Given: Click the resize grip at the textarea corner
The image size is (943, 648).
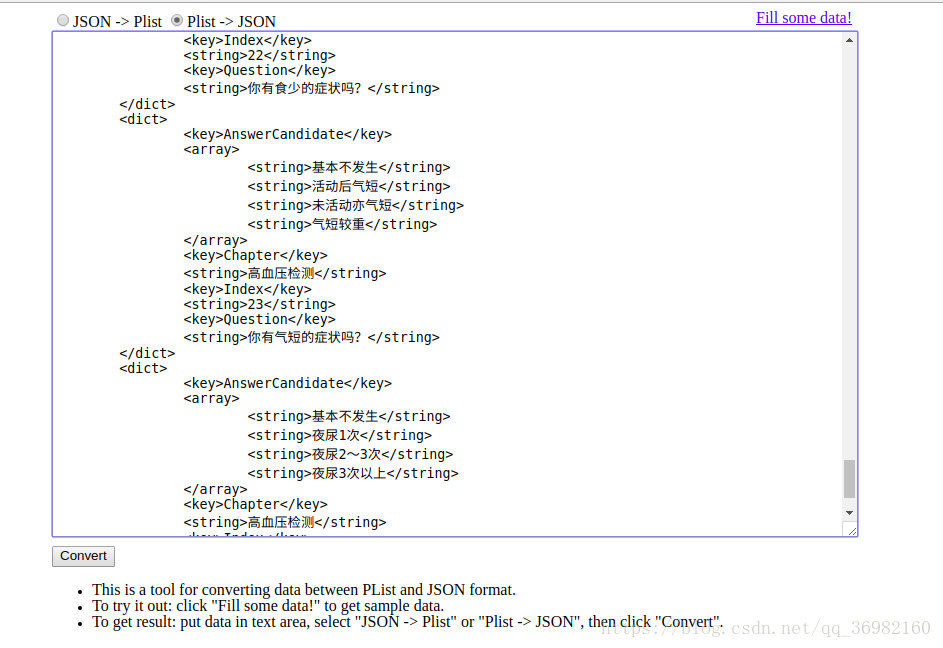Looking at the screenshot, I should pyautogui.click(x=850, y=530).
